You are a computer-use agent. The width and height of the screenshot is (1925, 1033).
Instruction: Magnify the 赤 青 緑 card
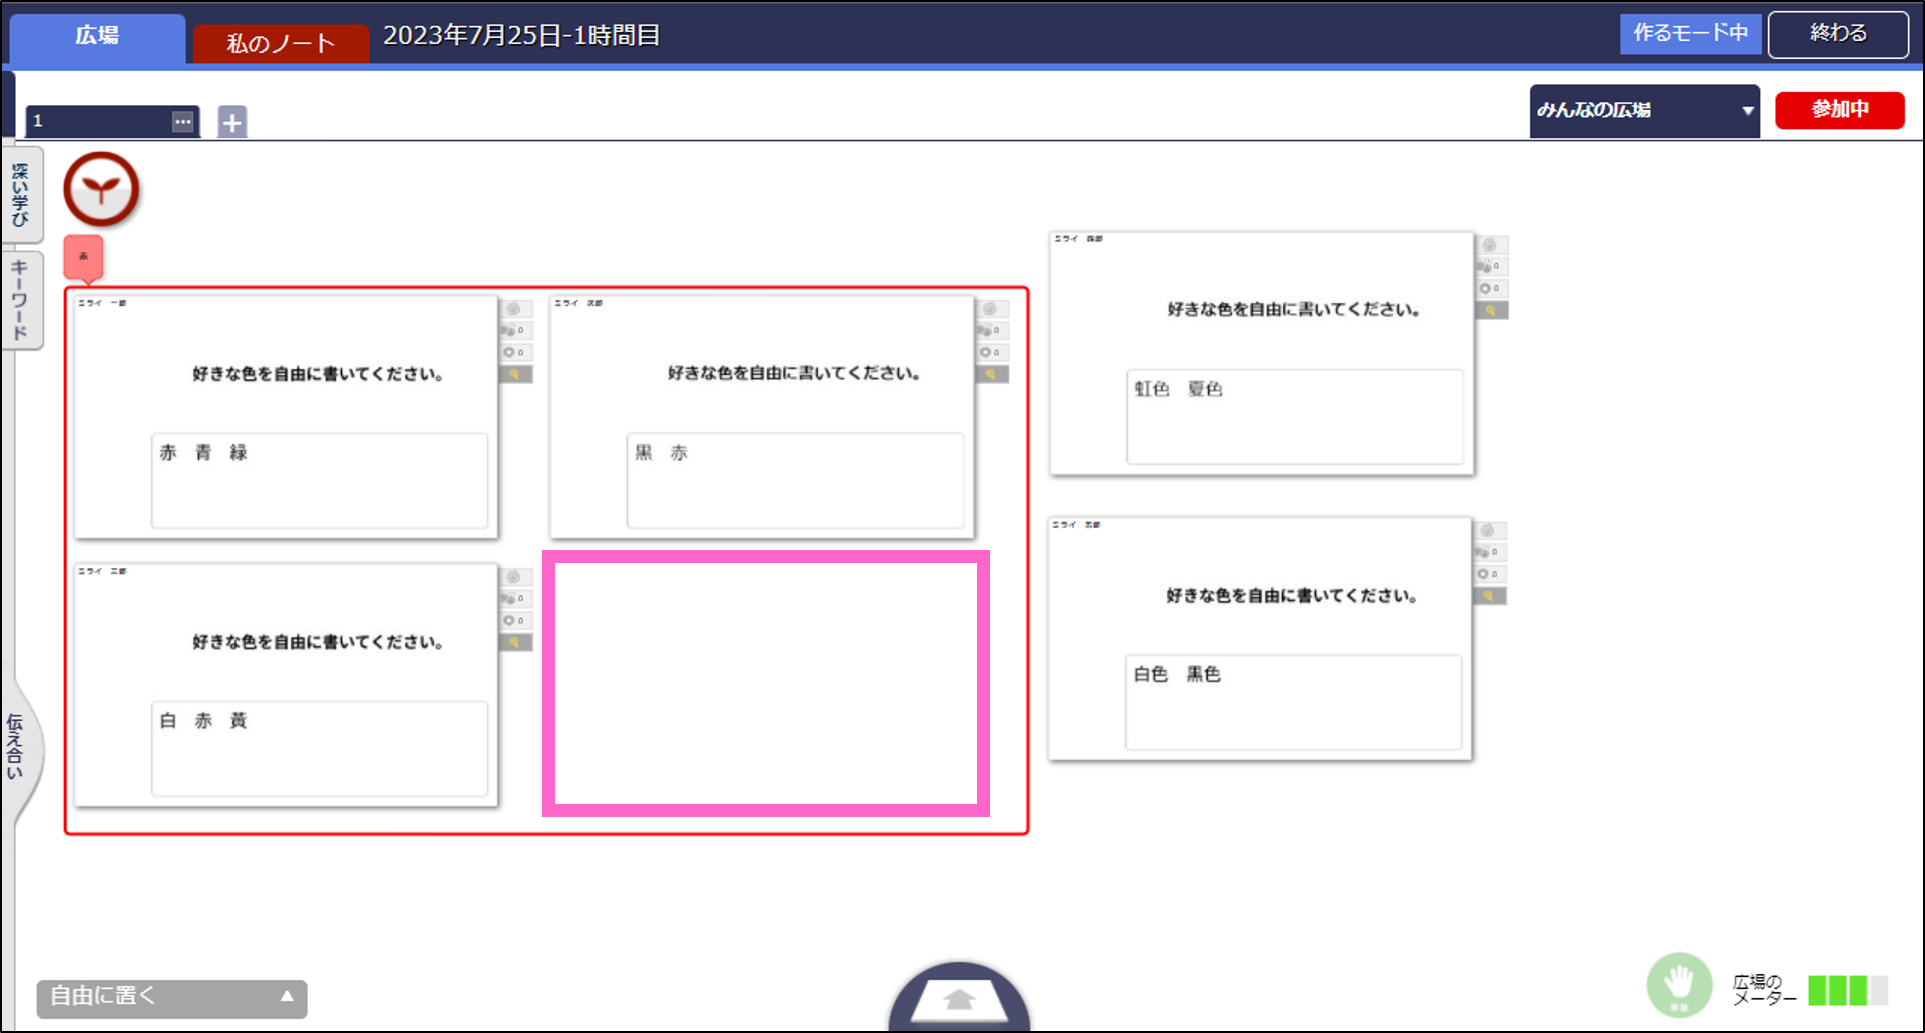[514, 374]
